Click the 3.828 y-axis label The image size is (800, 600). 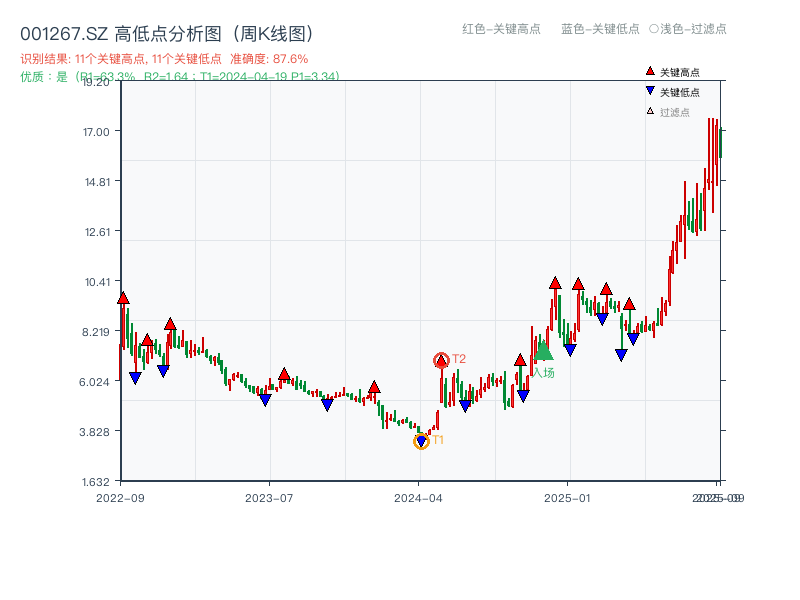(x=94, y=432)
